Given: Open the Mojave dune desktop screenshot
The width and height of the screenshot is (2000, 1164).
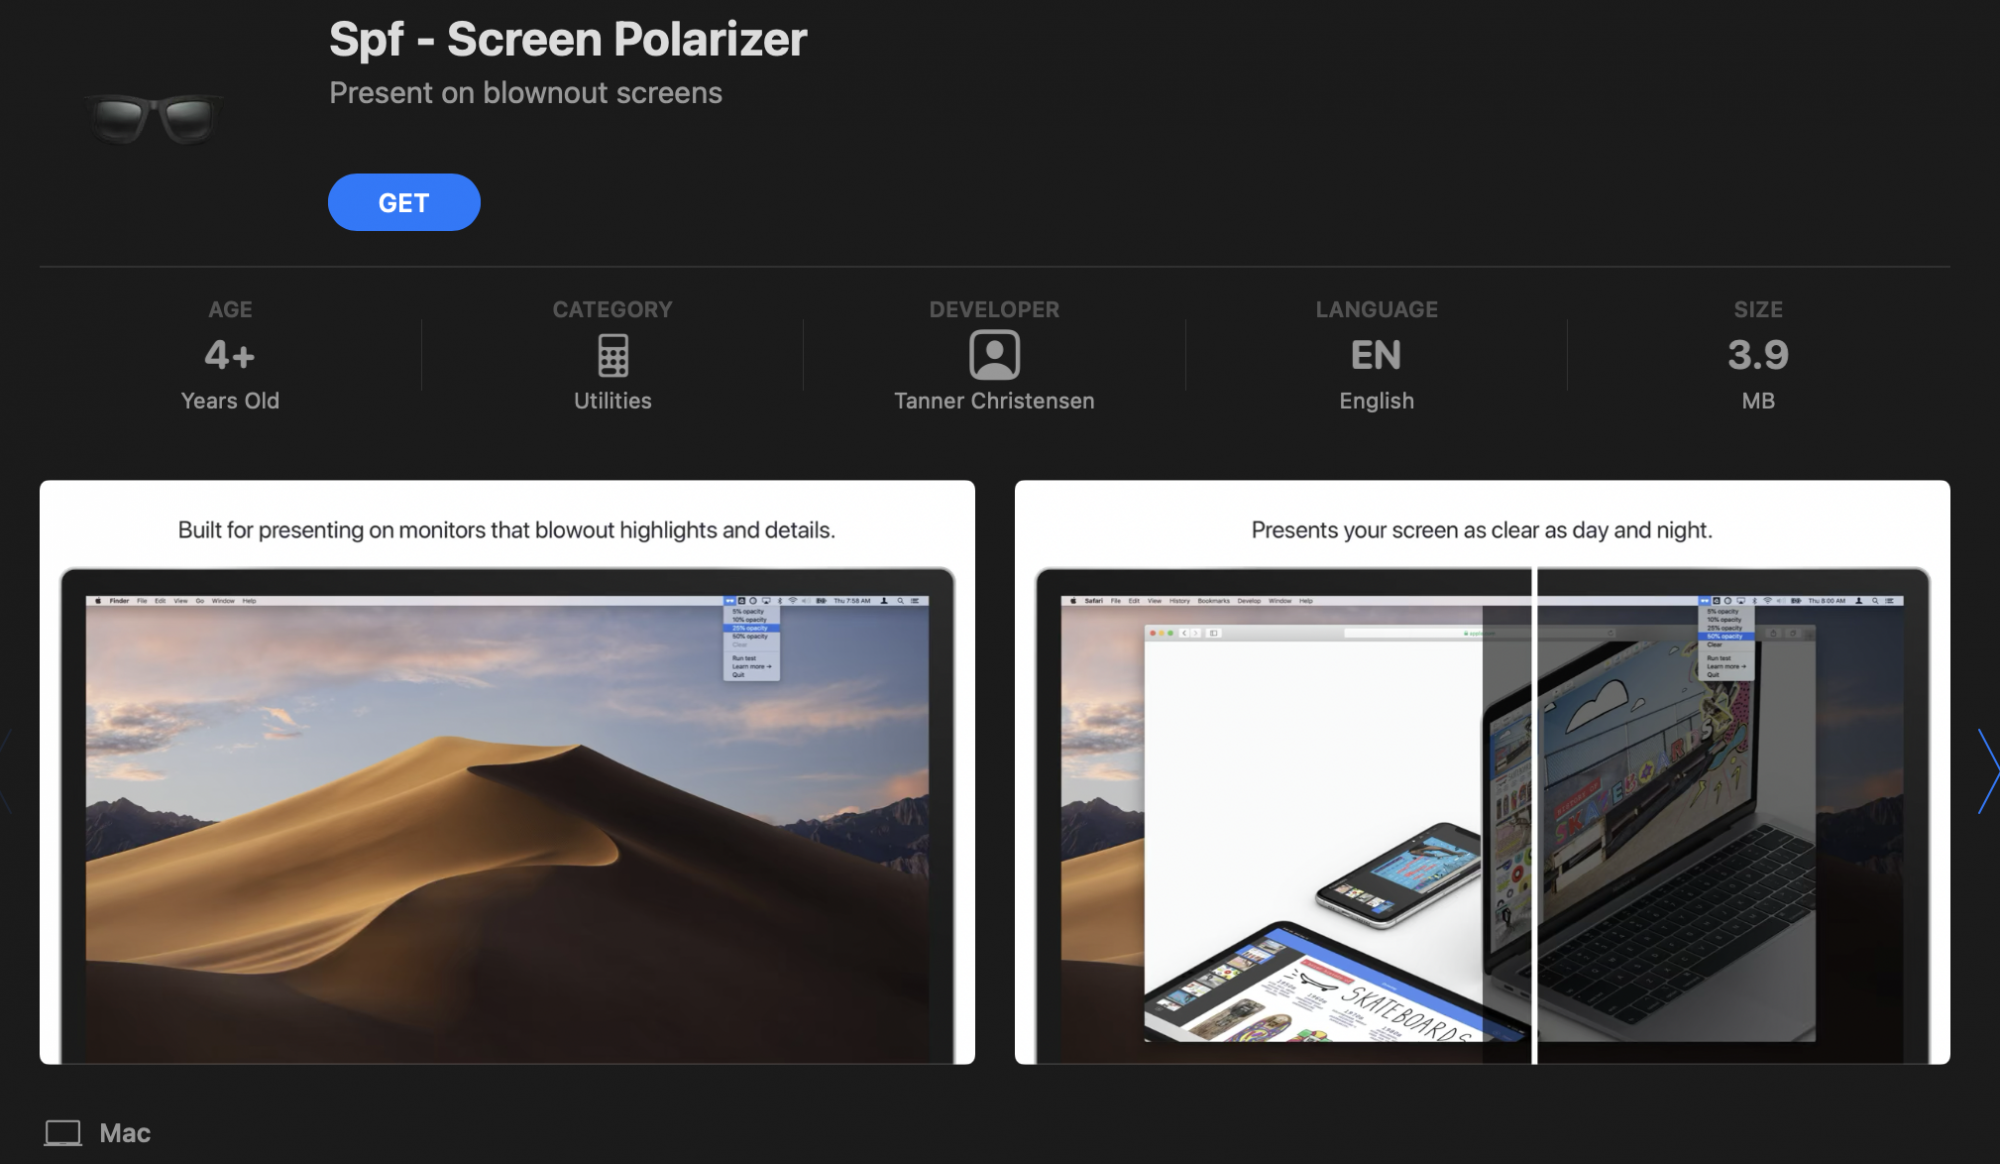Looking at the screenshot, I should click(x=507, y=772).
